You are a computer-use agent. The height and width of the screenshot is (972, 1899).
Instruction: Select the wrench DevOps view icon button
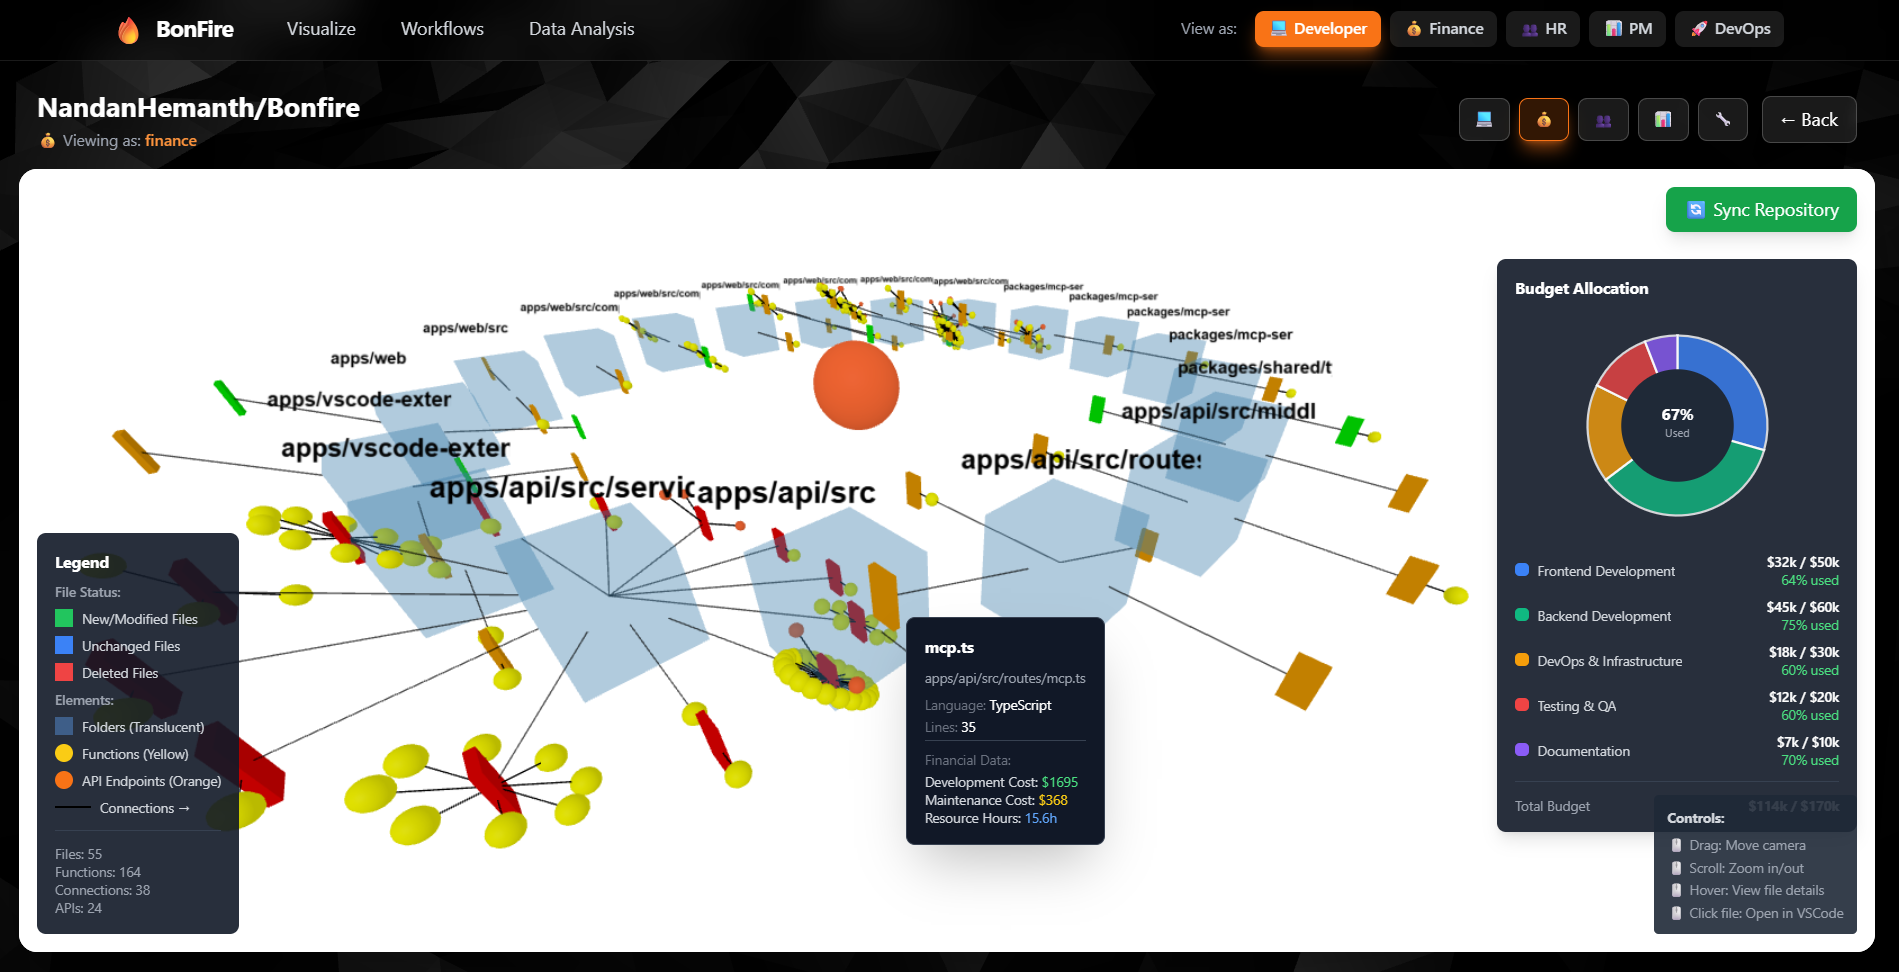coord(1723,120)
